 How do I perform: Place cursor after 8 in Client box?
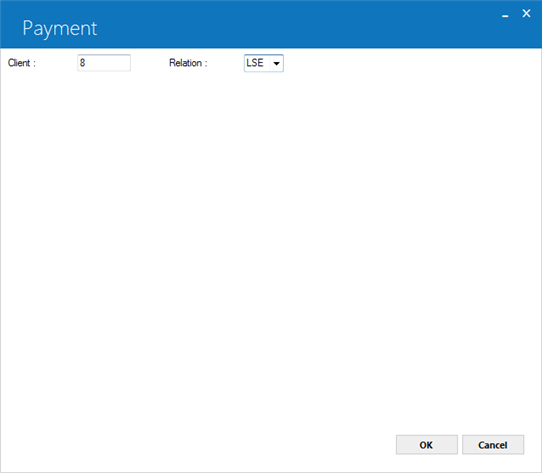click(86, 63)
